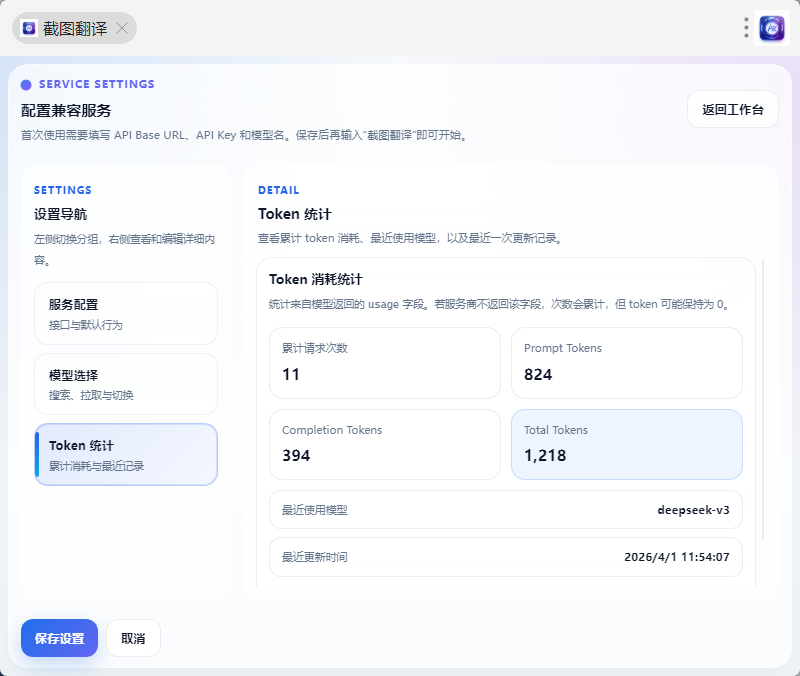The height and width of the screenshot is (676, 800).
Task: Open the 服务配置 settings section
Action: click(126, 313)
